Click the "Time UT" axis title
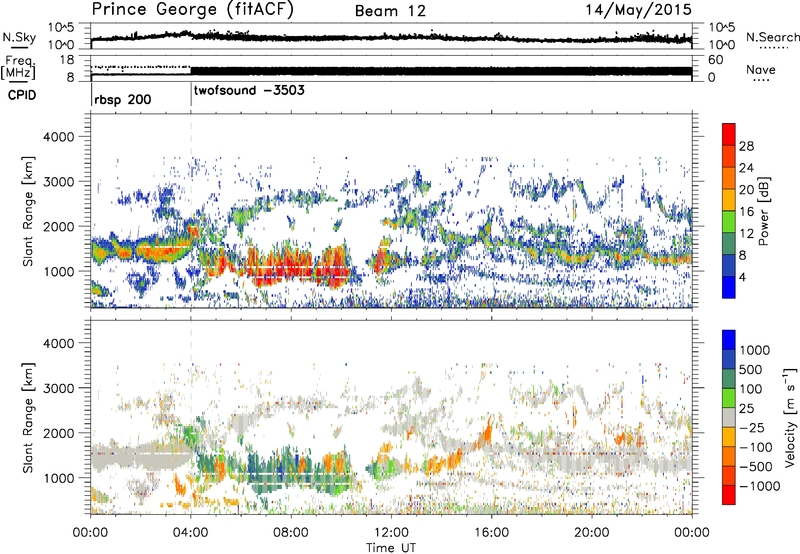Viewport: 800px width, 554px height. (x=391, y=547)
